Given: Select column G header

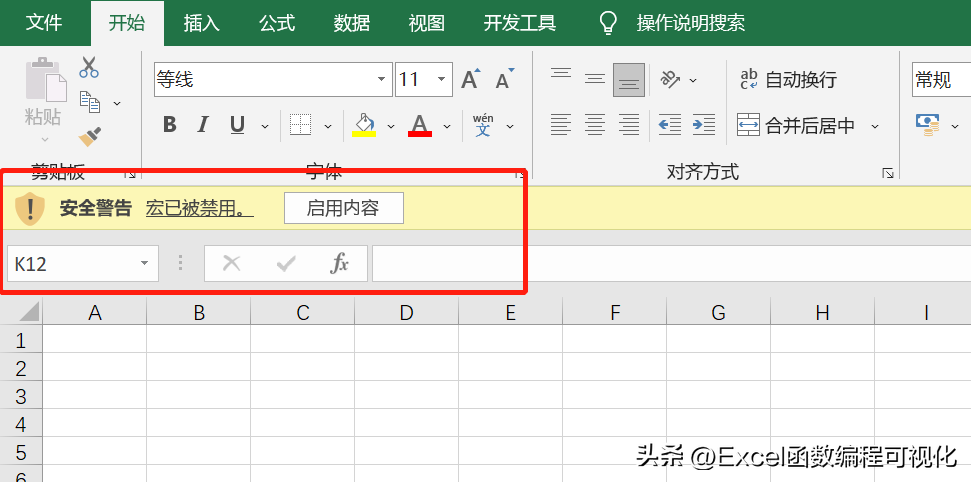Looking at the screenshot, I should coord(718,312).
